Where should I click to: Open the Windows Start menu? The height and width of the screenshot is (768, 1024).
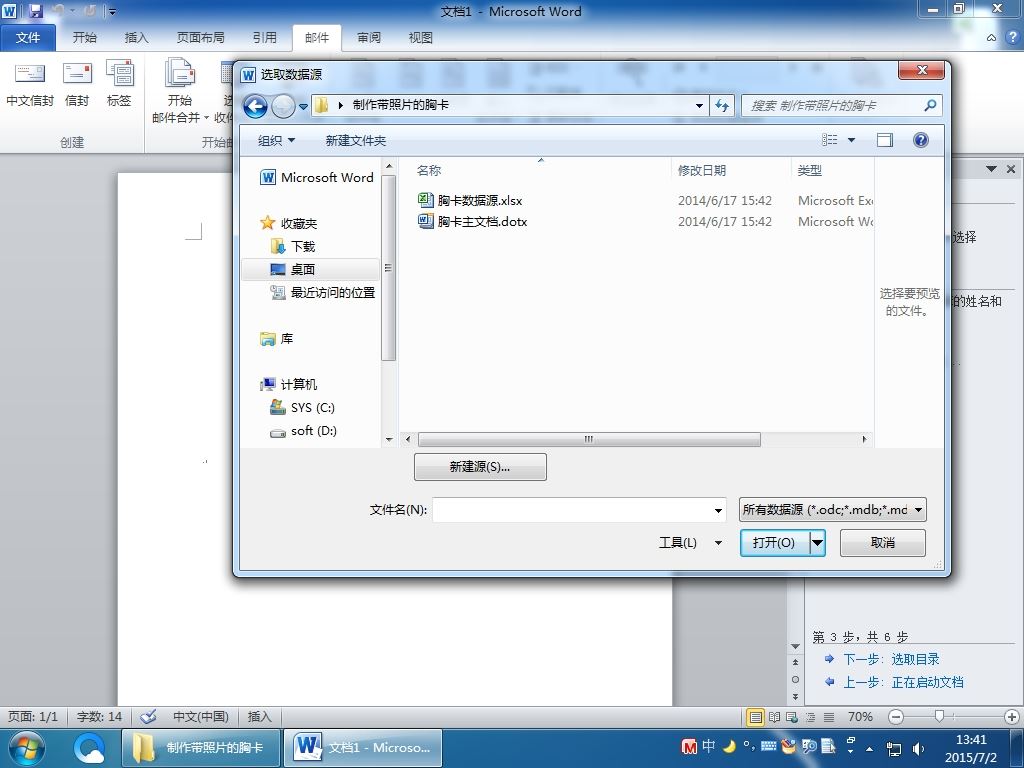pyautogui.click(x=26, y=748)
